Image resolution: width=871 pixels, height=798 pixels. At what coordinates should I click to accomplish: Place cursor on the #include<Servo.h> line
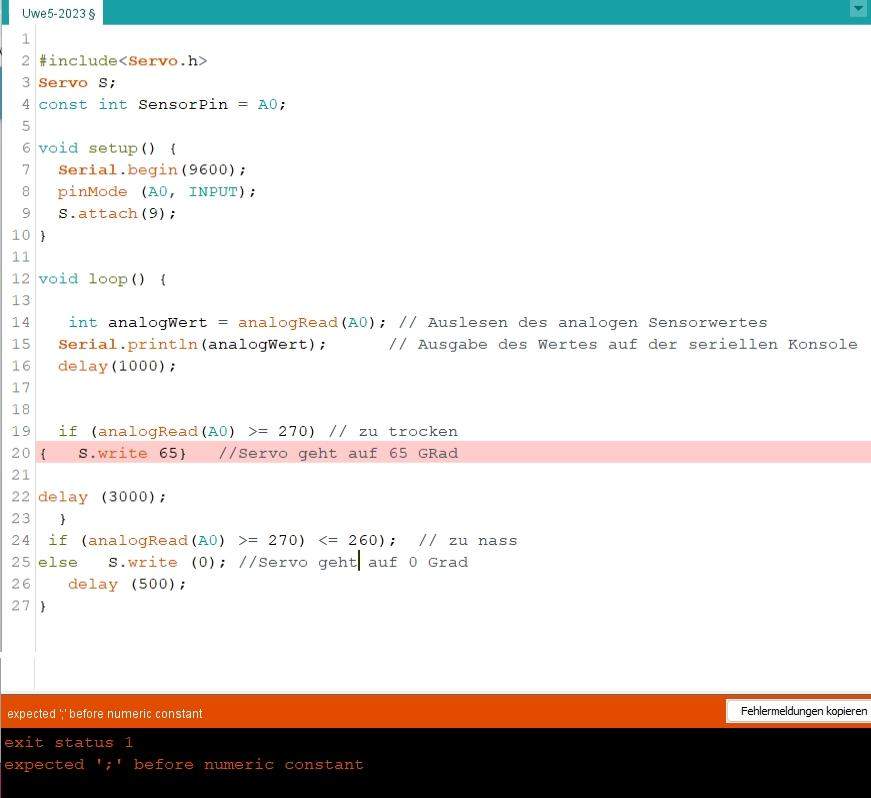(122, 61)
